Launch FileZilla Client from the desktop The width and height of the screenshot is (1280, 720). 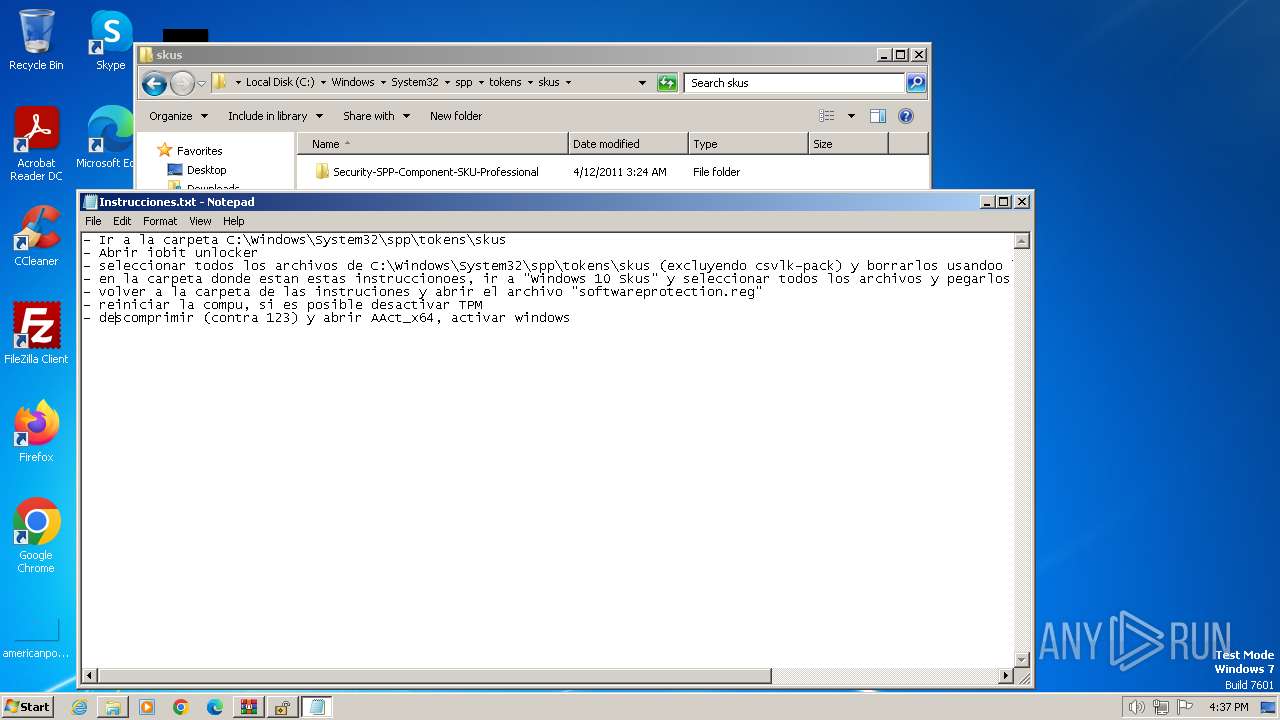click(36, 334)
